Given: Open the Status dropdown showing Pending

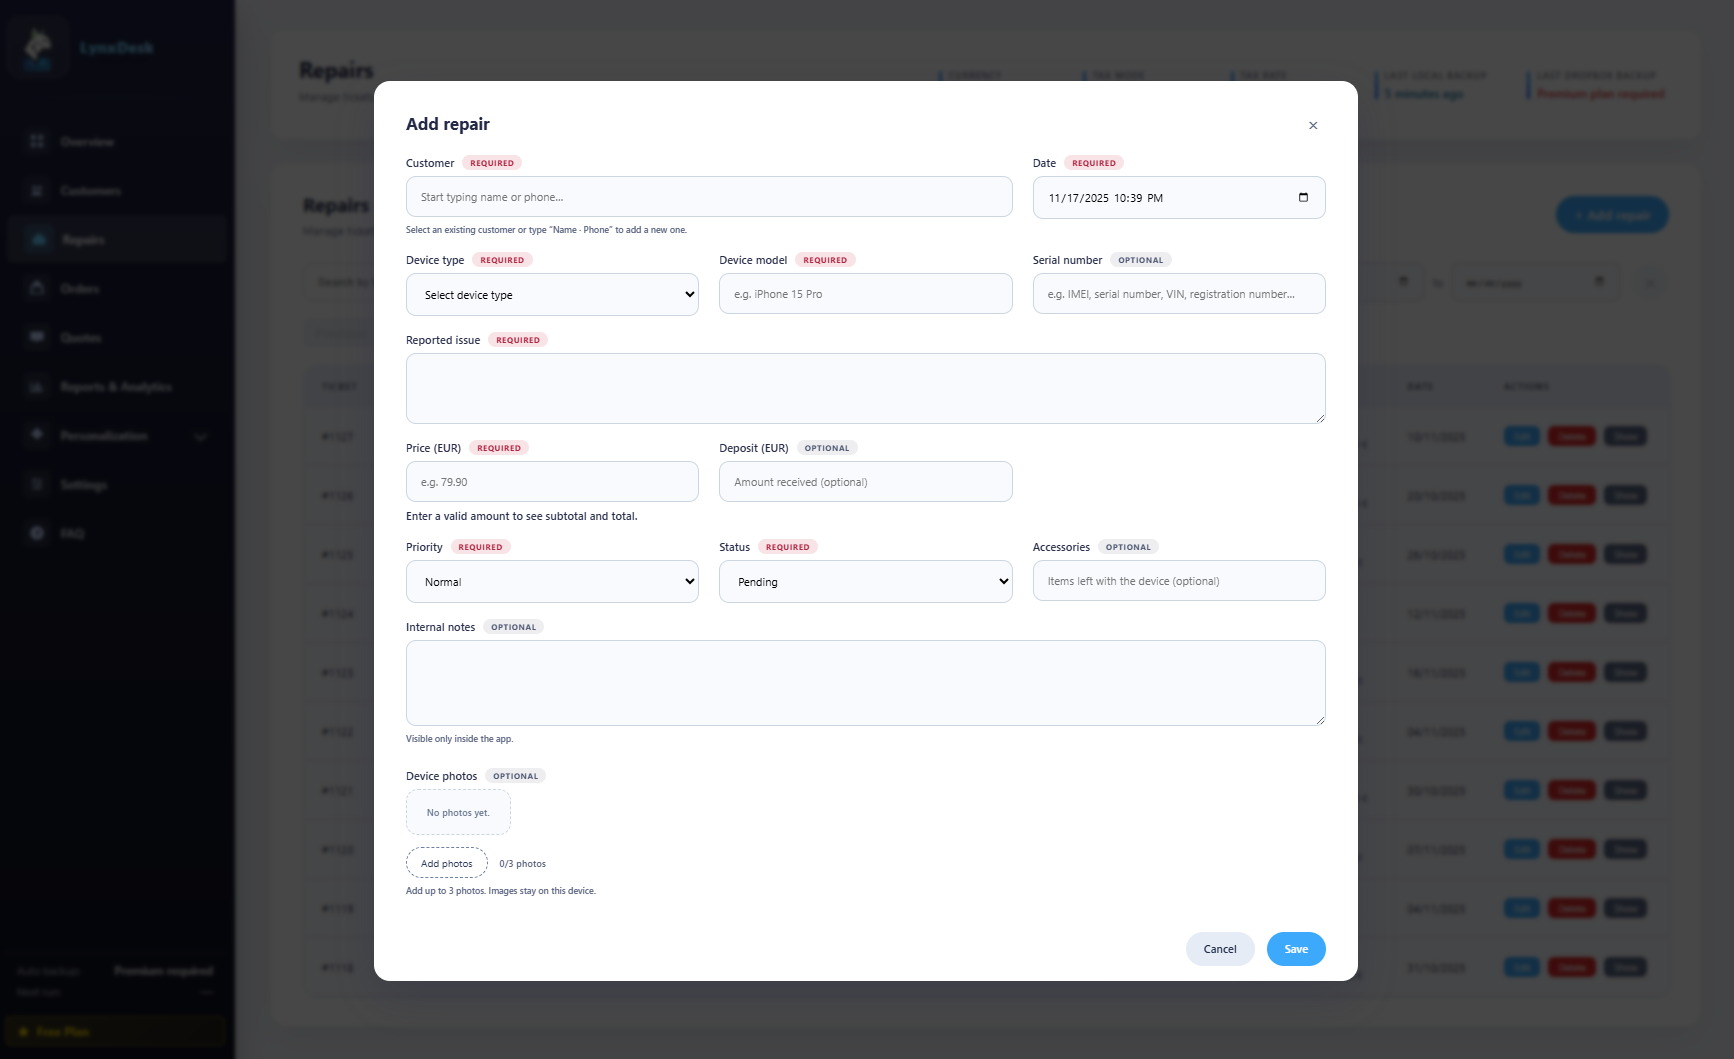Looking at the screenshot, I should (x=865, y=582).
